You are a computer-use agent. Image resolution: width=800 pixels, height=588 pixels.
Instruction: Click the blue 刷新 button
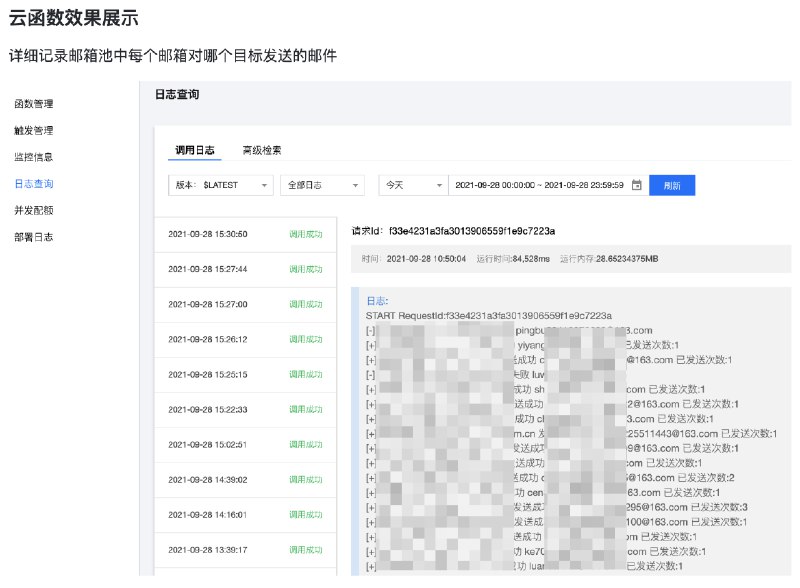click(x=672, y=185)
